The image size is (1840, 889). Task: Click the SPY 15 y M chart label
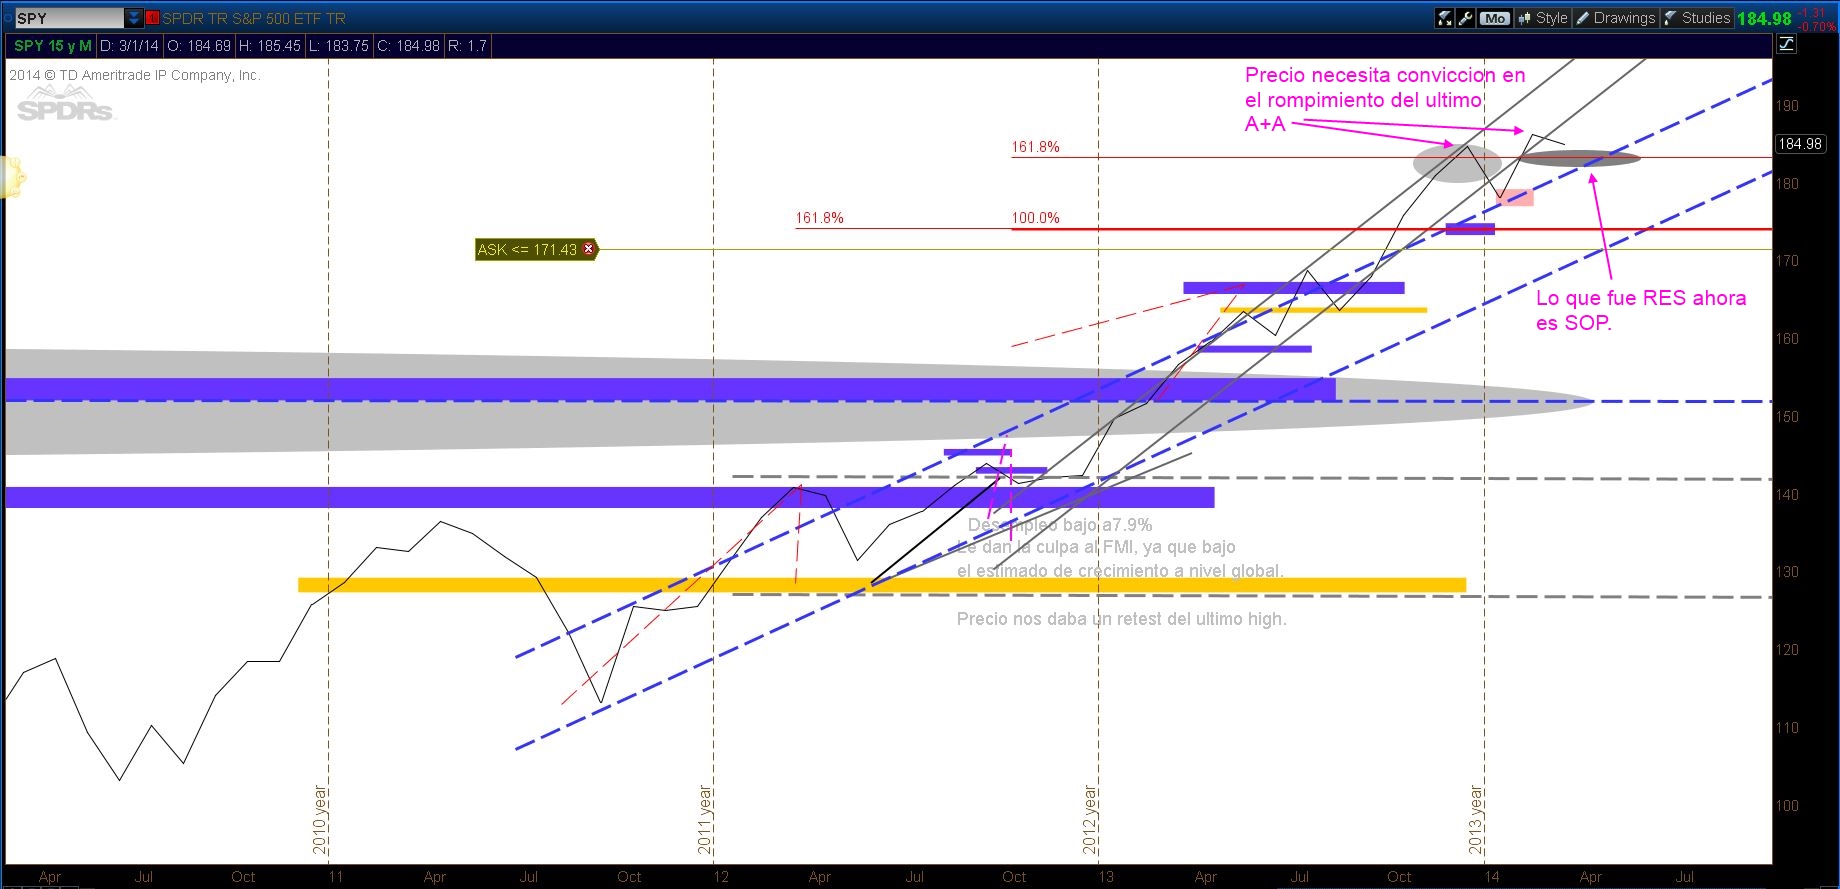tap(52, 46)
